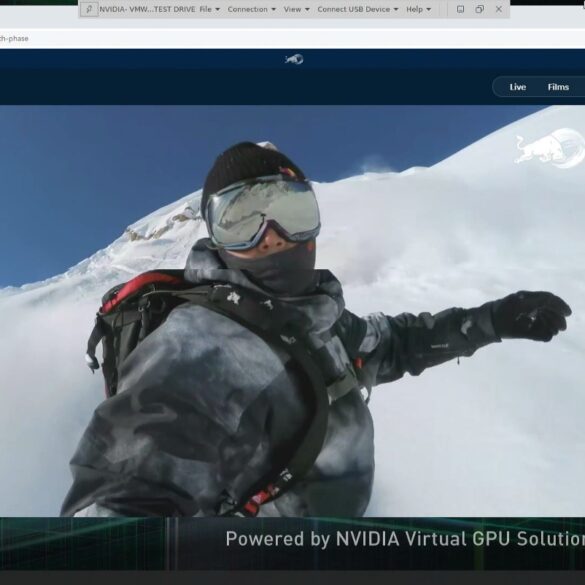The image size is (585, 585).
Task: Go to the Live section
Action: click(x=517, y=87)
